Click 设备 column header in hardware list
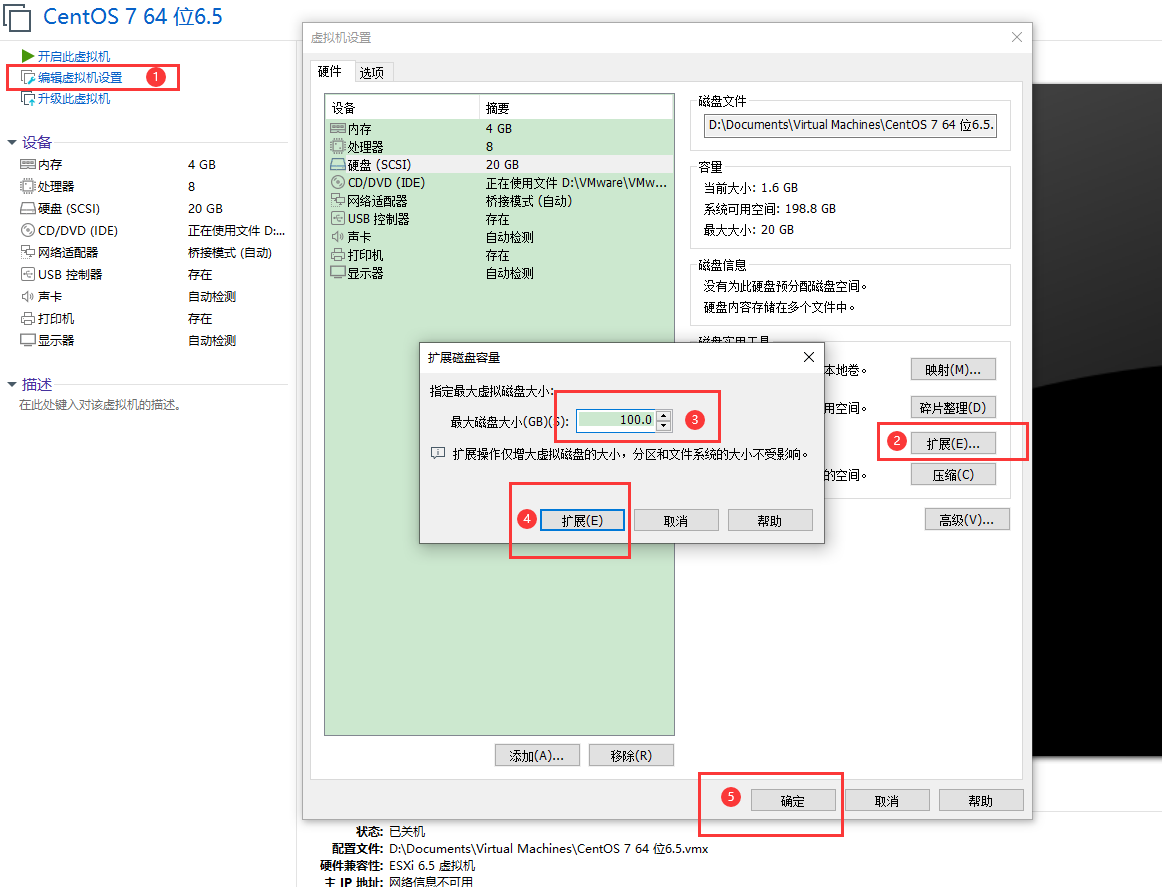Viewport: 1162px width, 887px height. point(402,107)
